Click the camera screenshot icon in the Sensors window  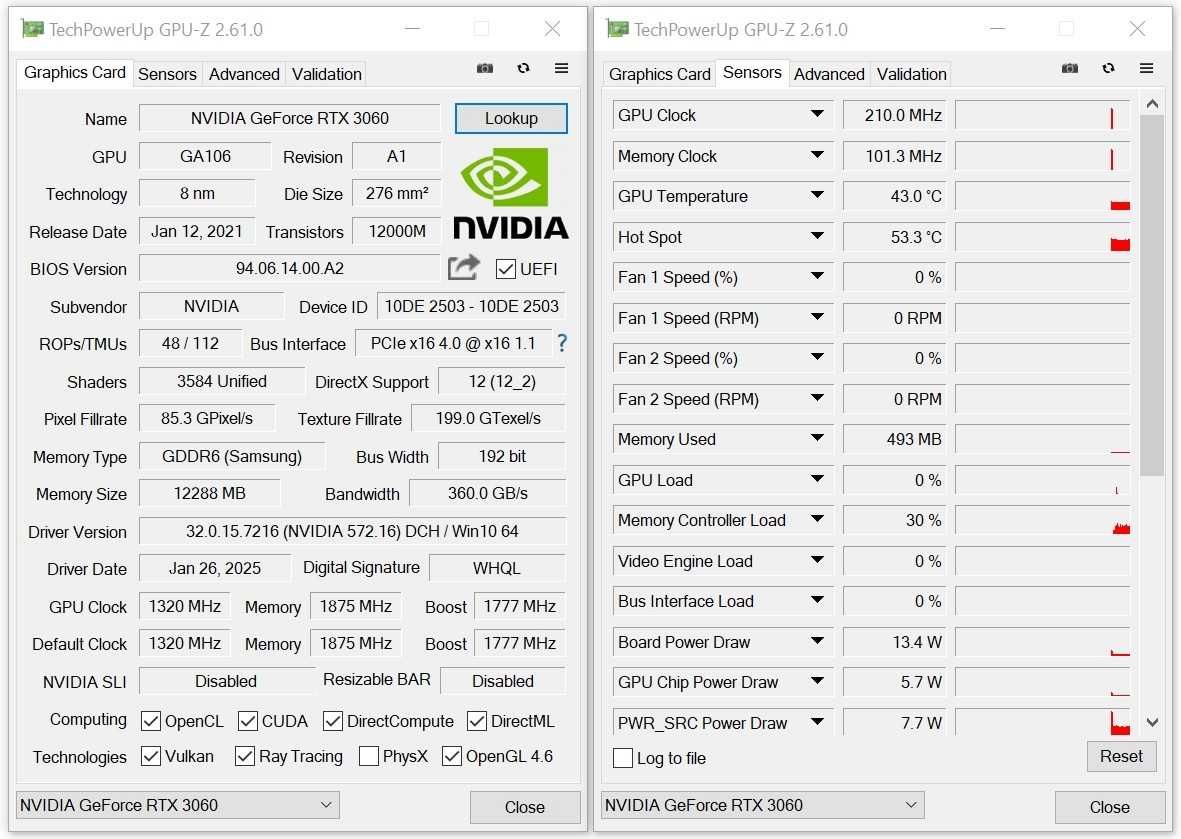click(x=1070, y=69)
